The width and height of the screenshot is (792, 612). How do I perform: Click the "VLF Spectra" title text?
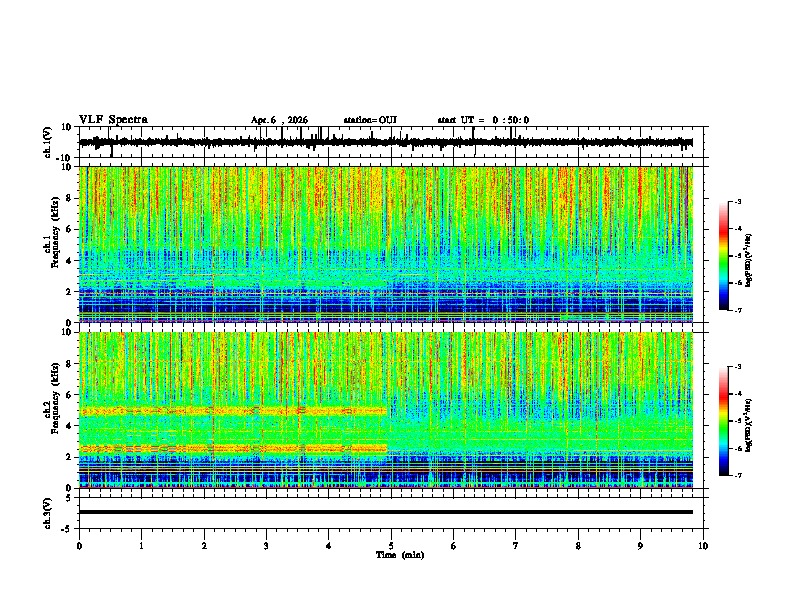click(113, 120)
